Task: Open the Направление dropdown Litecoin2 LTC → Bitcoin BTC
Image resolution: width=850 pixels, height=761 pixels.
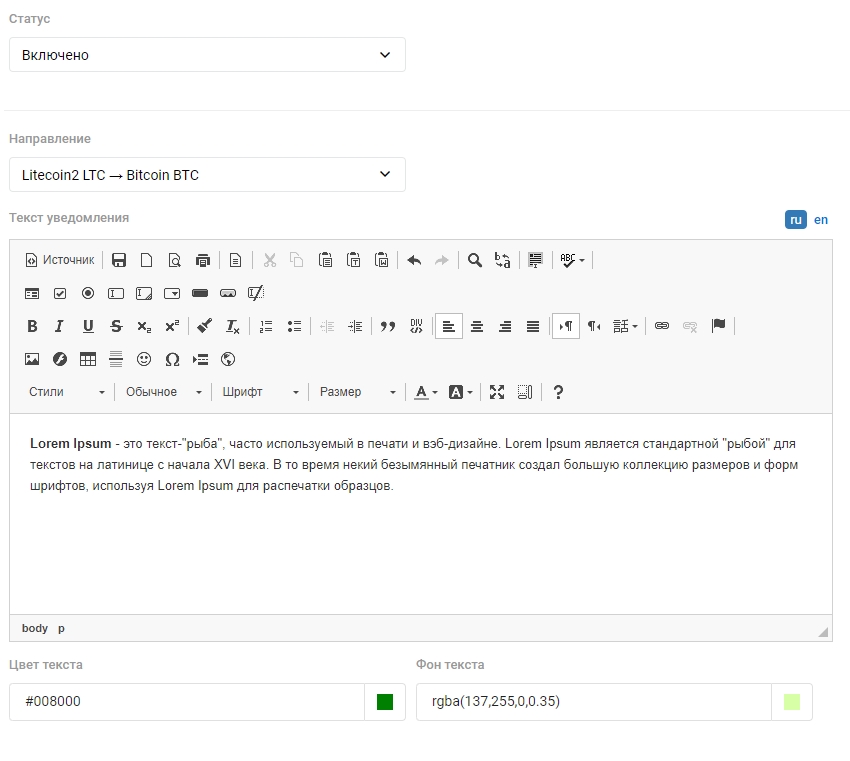Action: (207, 175)
